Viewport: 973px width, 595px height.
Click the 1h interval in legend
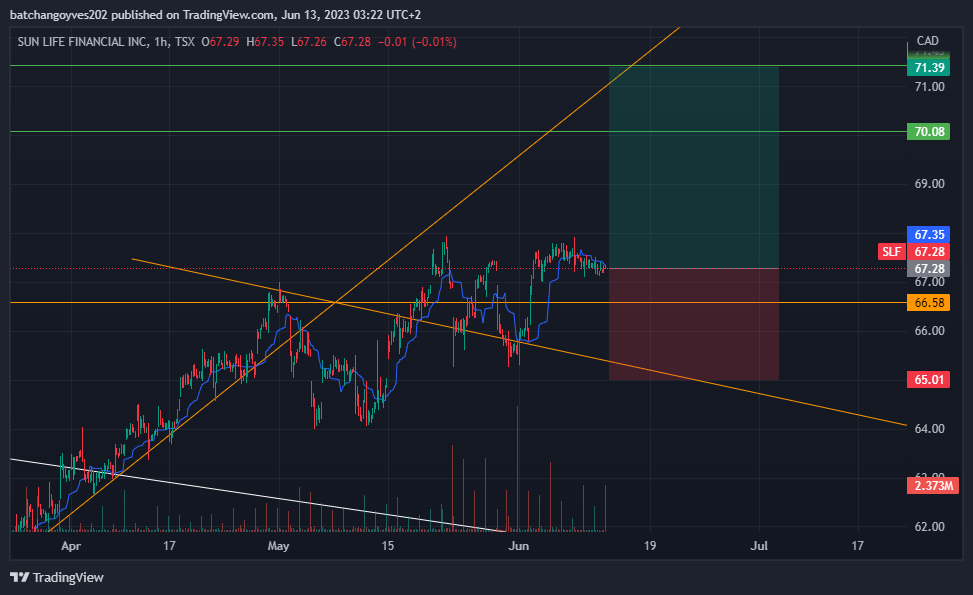pos(161,42)
